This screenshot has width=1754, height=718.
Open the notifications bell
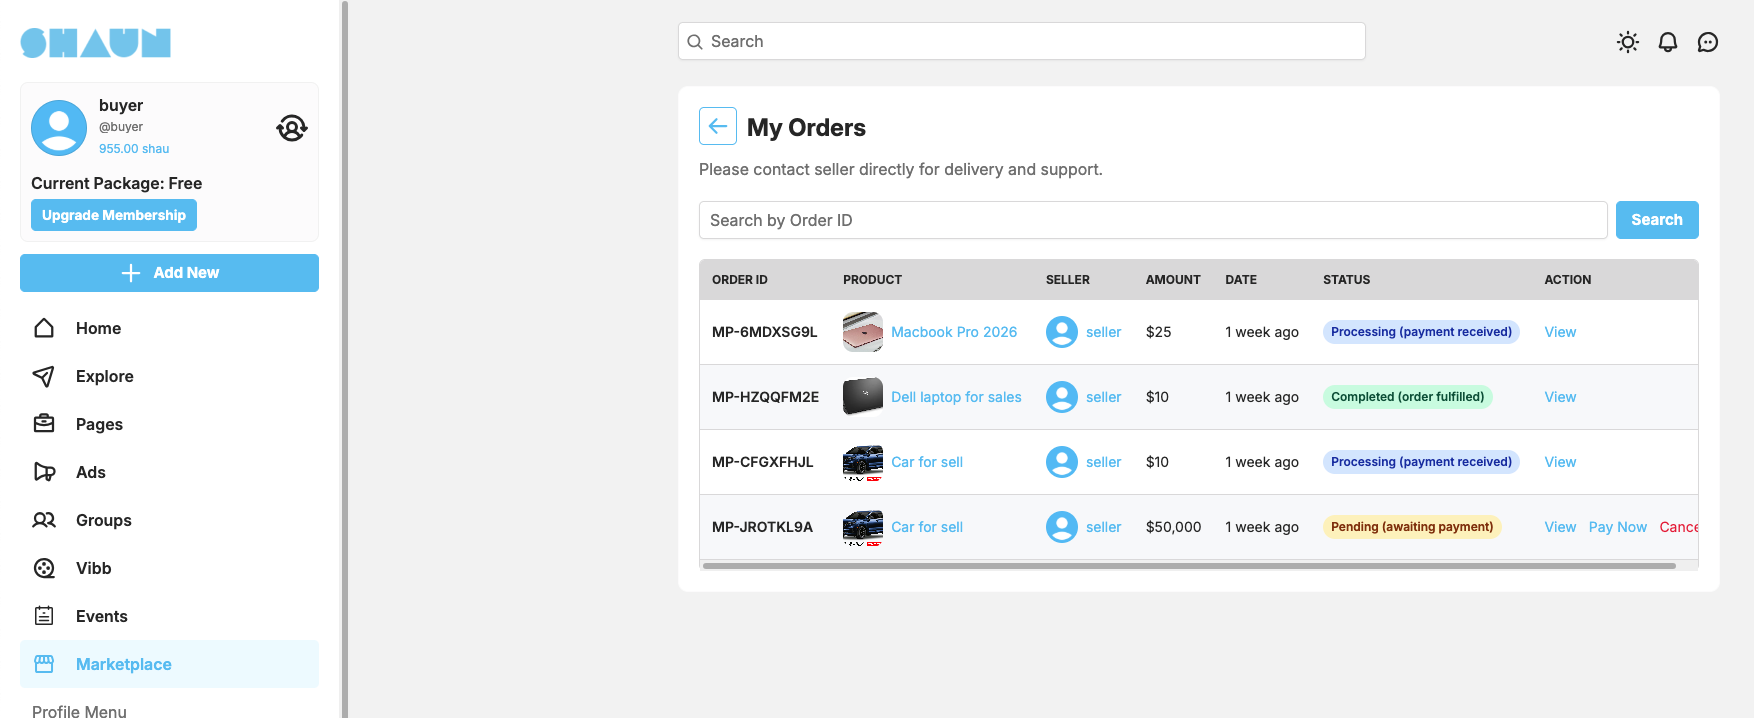[x=1668, y=42]
